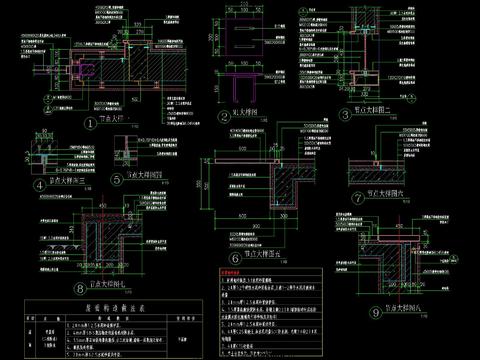Select the magenta rectangle in detail 2 plan
Viewport: 480px width, 360px height.
point(244,37)
